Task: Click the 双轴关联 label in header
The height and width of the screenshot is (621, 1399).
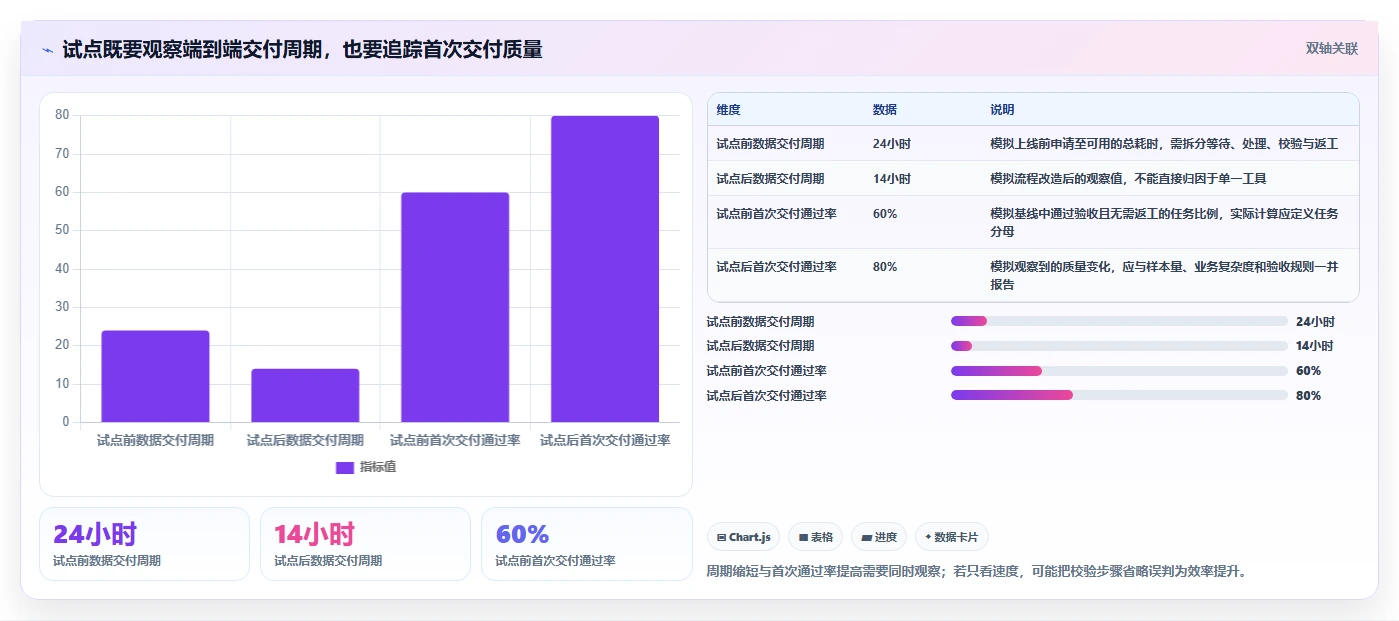Action: pyautogui.click(x=1332, y=49)
